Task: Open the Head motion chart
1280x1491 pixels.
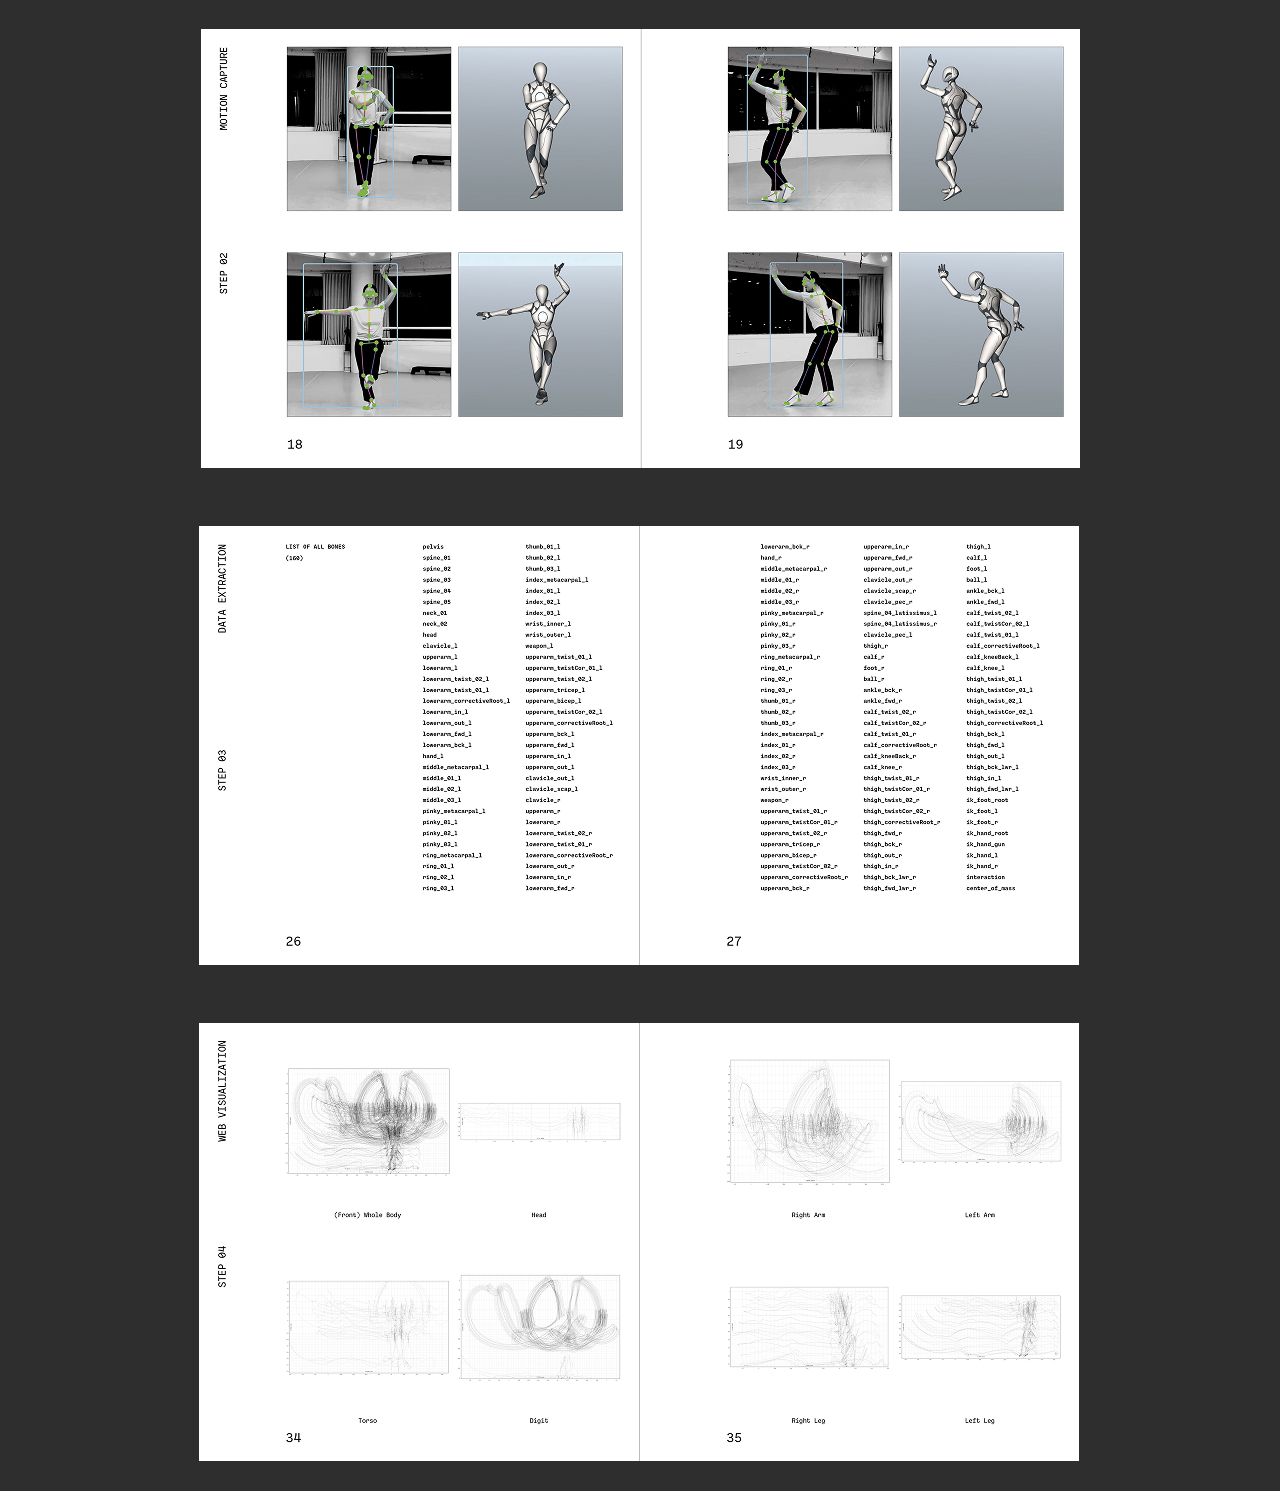Action: pos(539,1121)
